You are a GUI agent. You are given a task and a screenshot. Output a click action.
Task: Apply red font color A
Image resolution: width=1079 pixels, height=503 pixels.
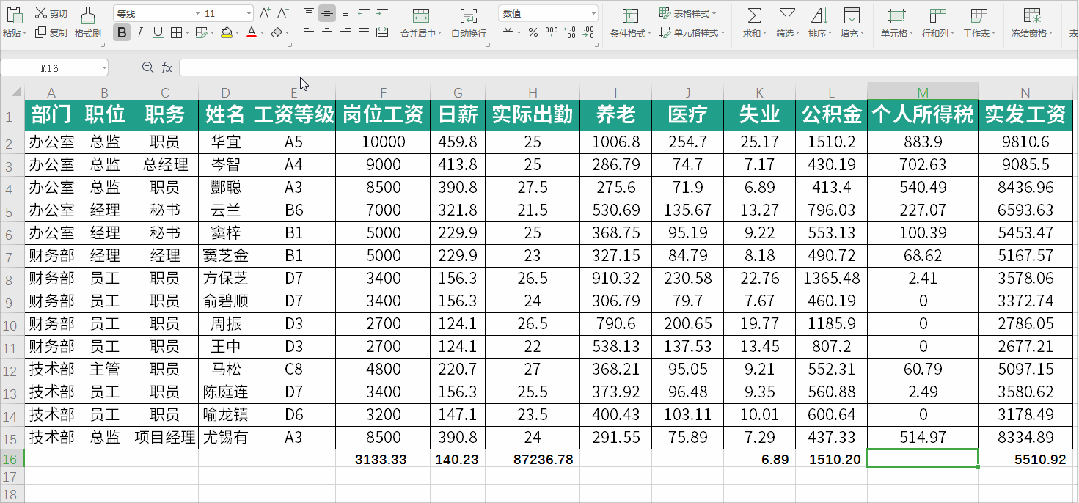251,32
